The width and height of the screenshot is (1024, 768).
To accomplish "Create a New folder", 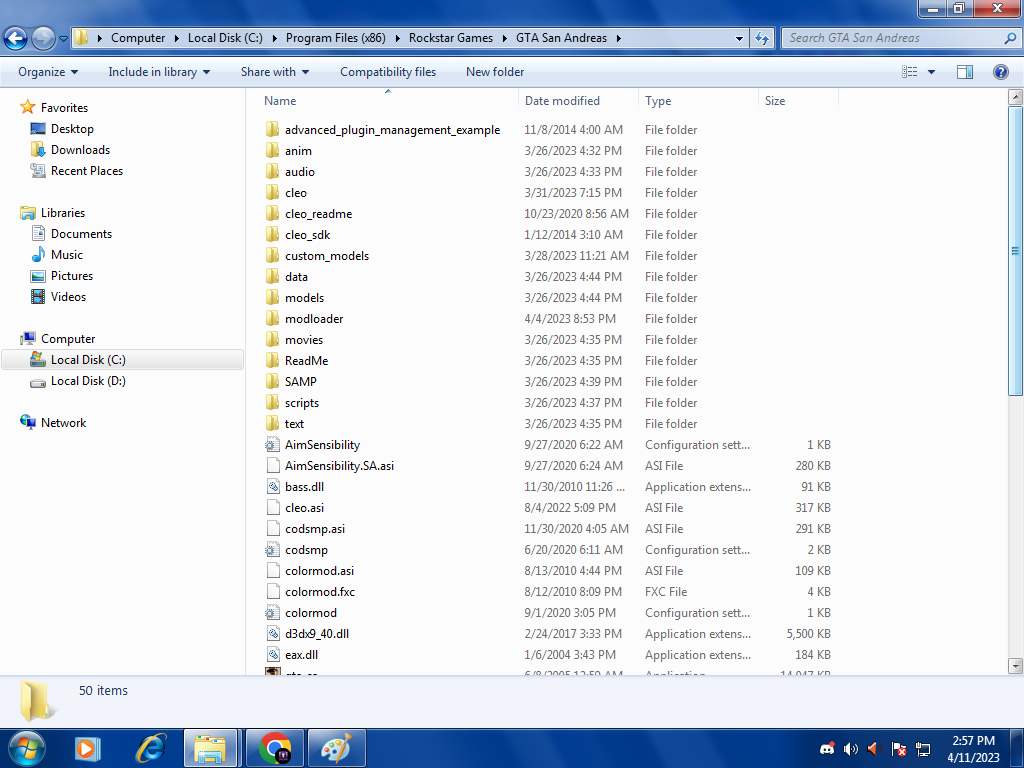I will tap(495, 72).
